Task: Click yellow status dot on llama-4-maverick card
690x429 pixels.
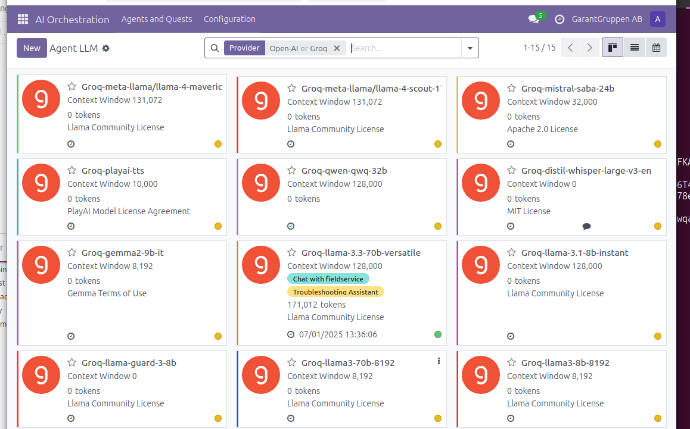Action: pyautogui.click(x=218, y=144)
